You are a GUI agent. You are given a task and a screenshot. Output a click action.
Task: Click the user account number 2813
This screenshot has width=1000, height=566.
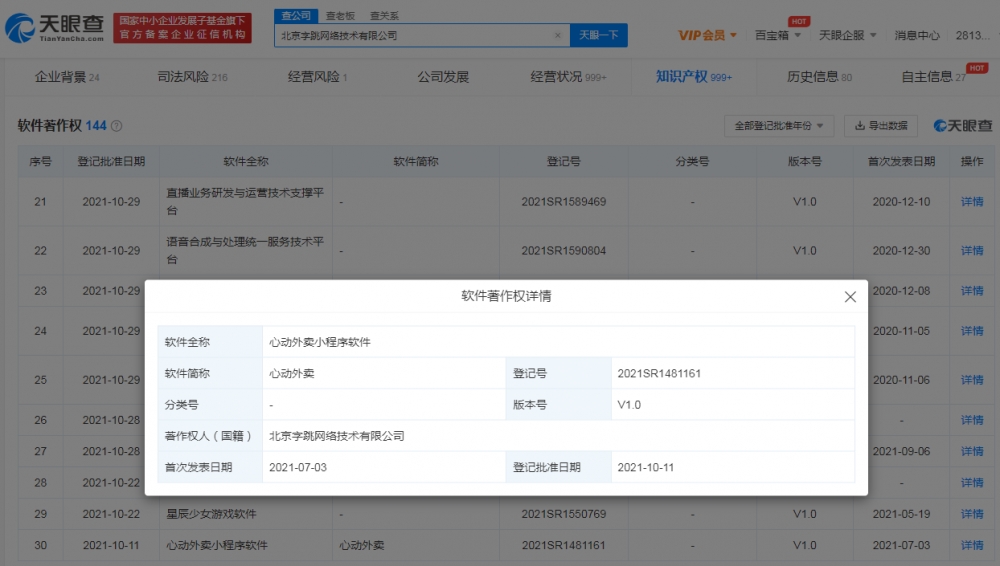(x=973, y=35)
